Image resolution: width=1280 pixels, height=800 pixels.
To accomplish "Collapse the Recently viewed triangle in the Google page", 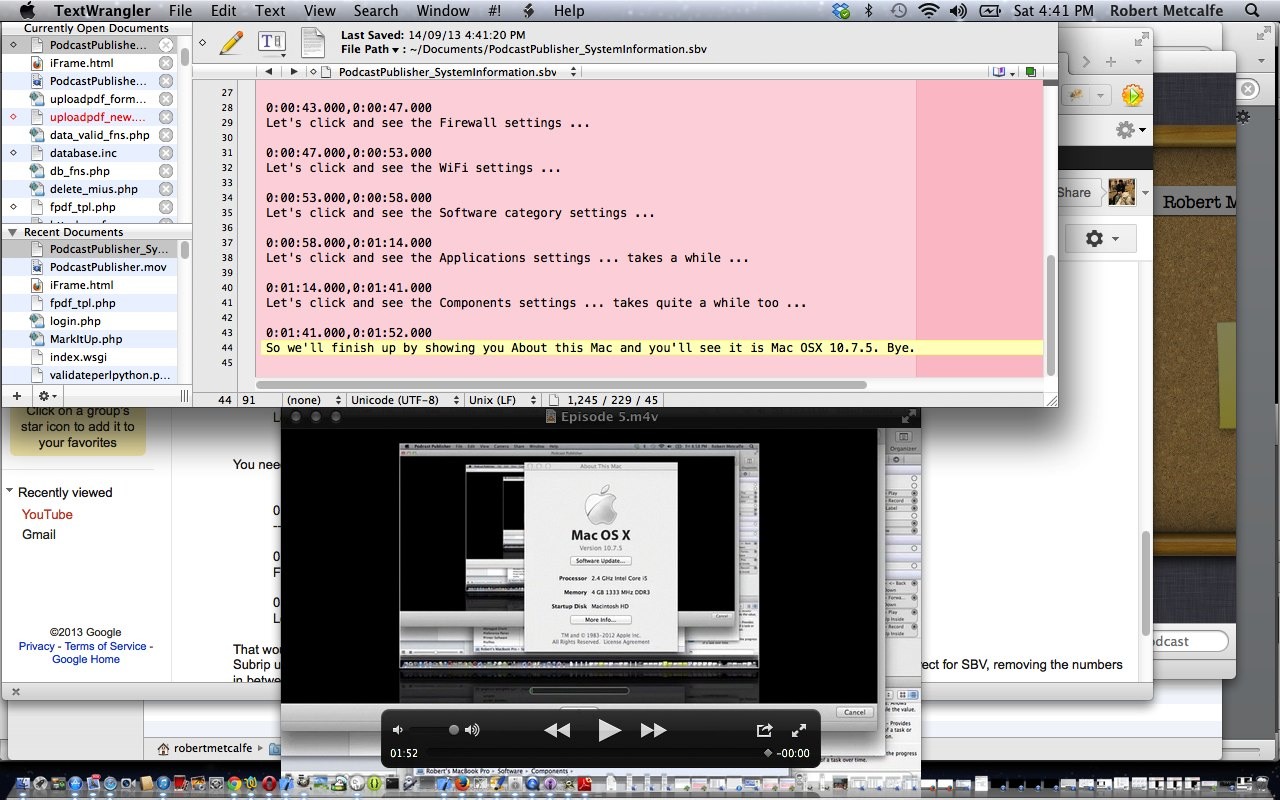I will pos(10,491).
